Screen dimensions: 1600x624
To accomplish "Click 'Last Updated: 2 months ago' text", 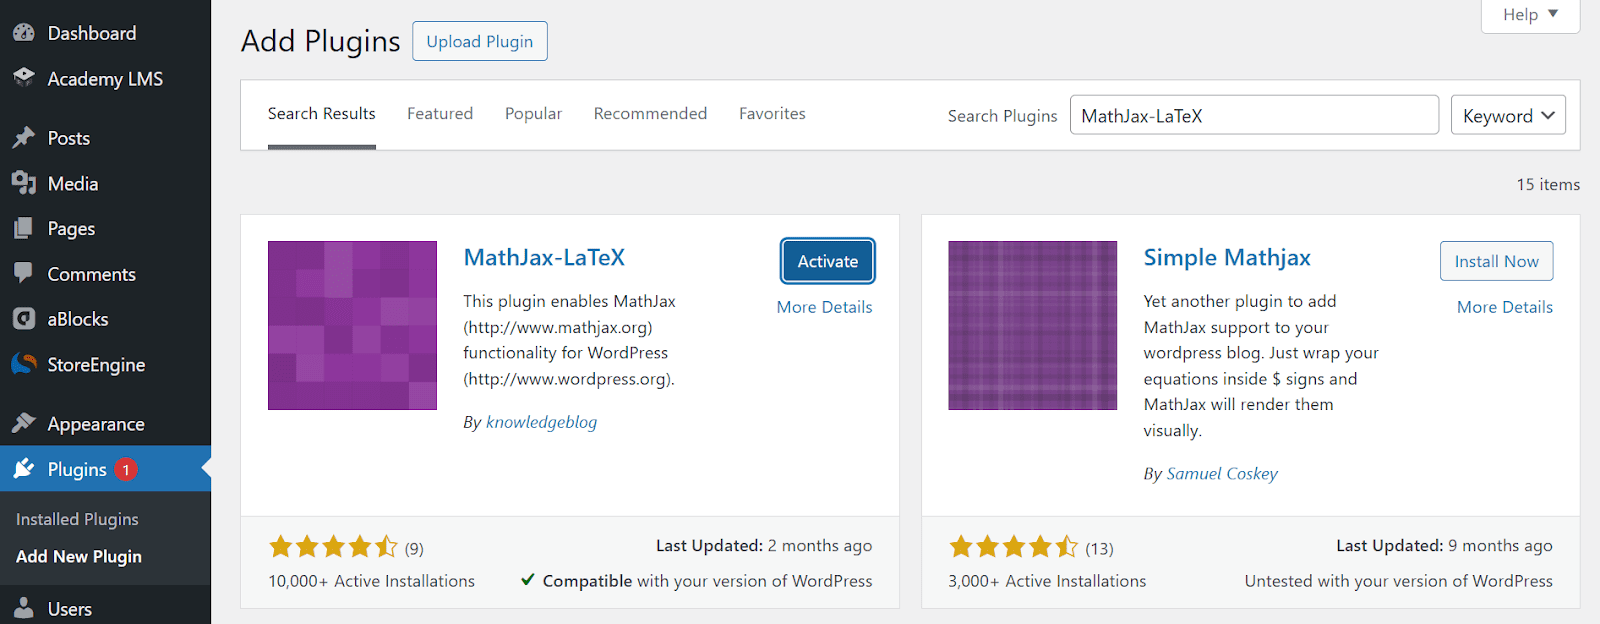I will 764,545.
